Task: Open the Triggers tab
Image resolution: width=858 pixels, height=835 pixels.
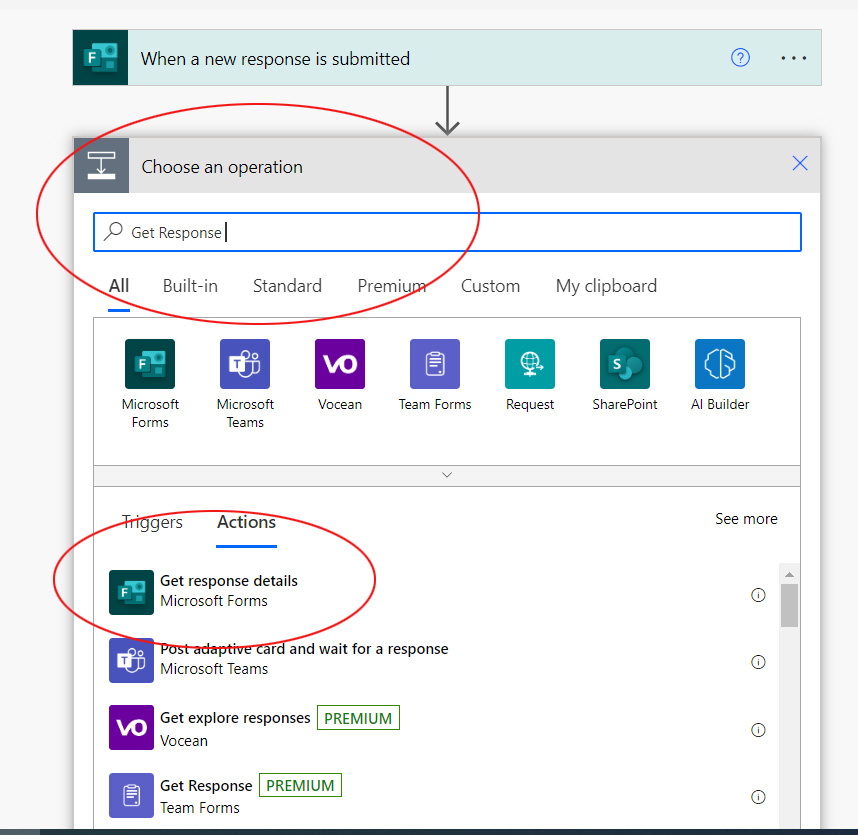Action: (x=151, y=522)
